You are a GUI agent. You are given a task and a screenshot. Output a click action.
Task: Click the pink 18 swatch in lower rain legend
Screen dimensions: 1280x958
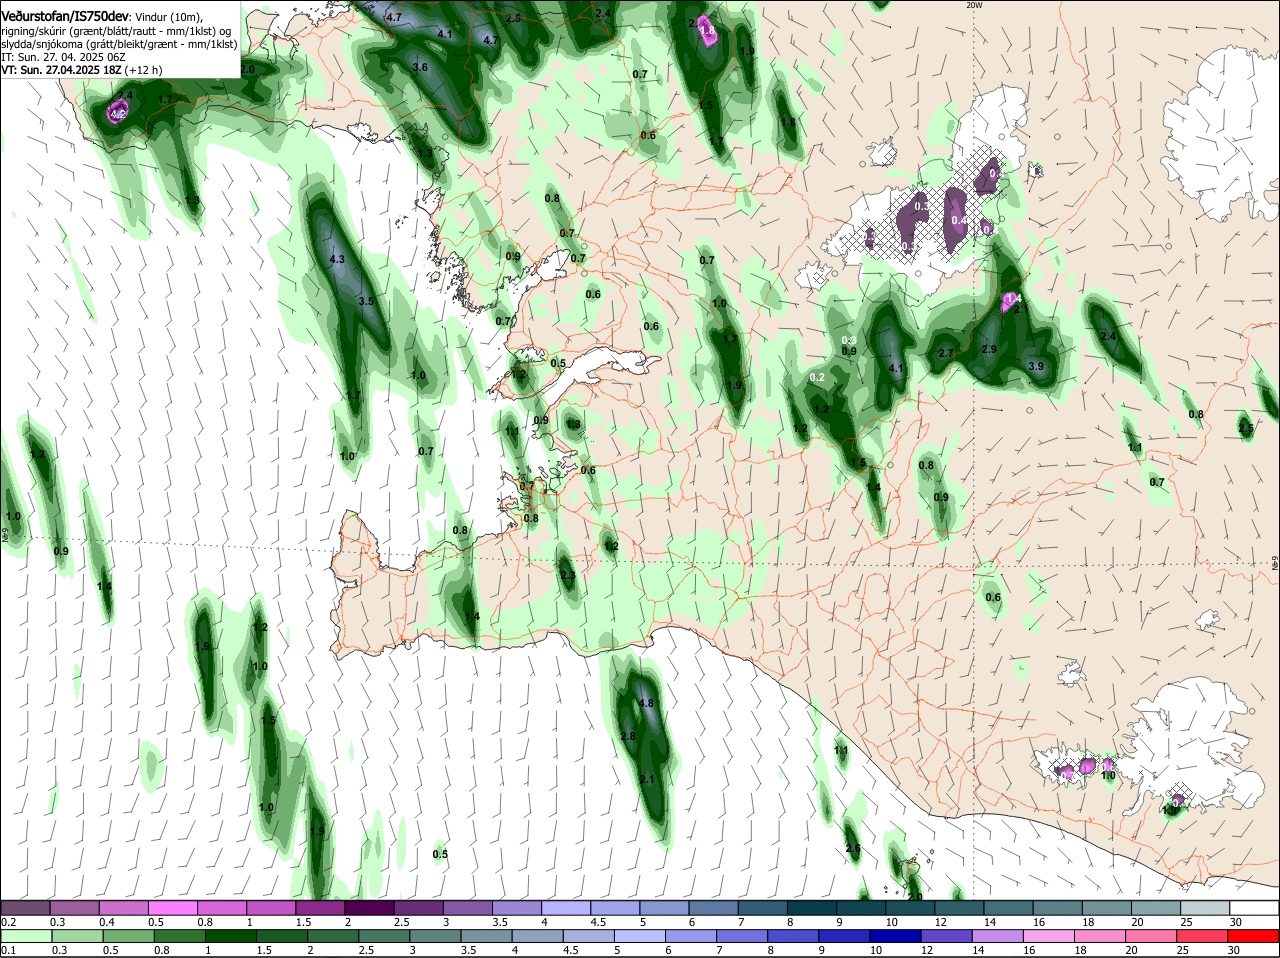click(x=1103, y=936)
